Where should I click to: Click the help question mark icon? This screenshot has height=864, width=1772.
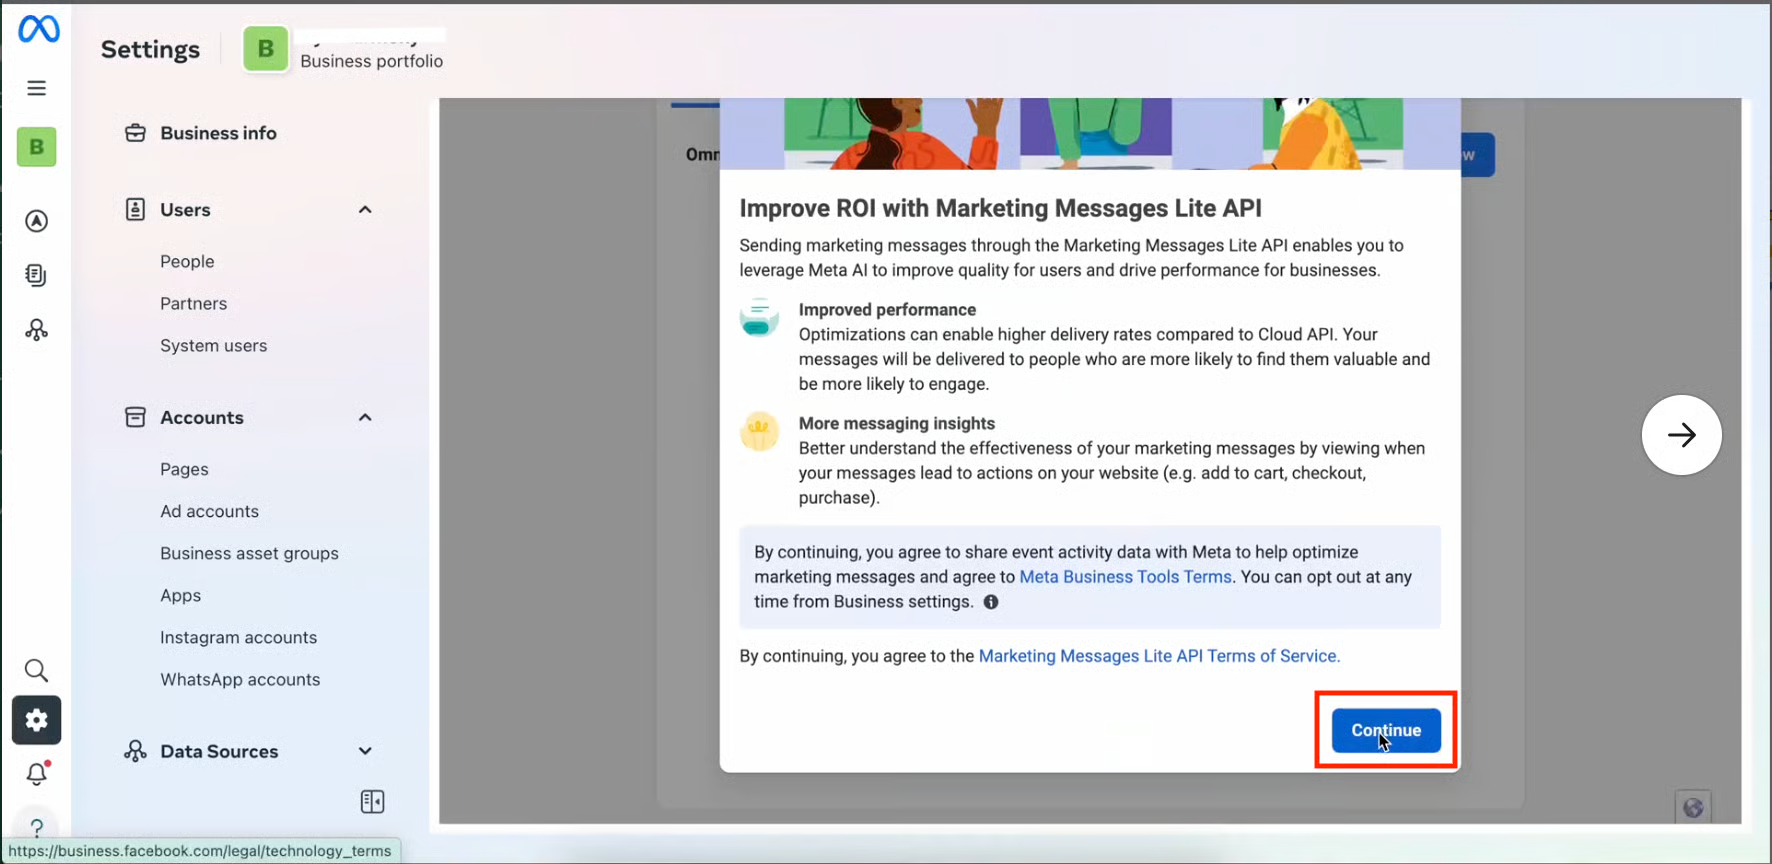[x=37, y=827]
